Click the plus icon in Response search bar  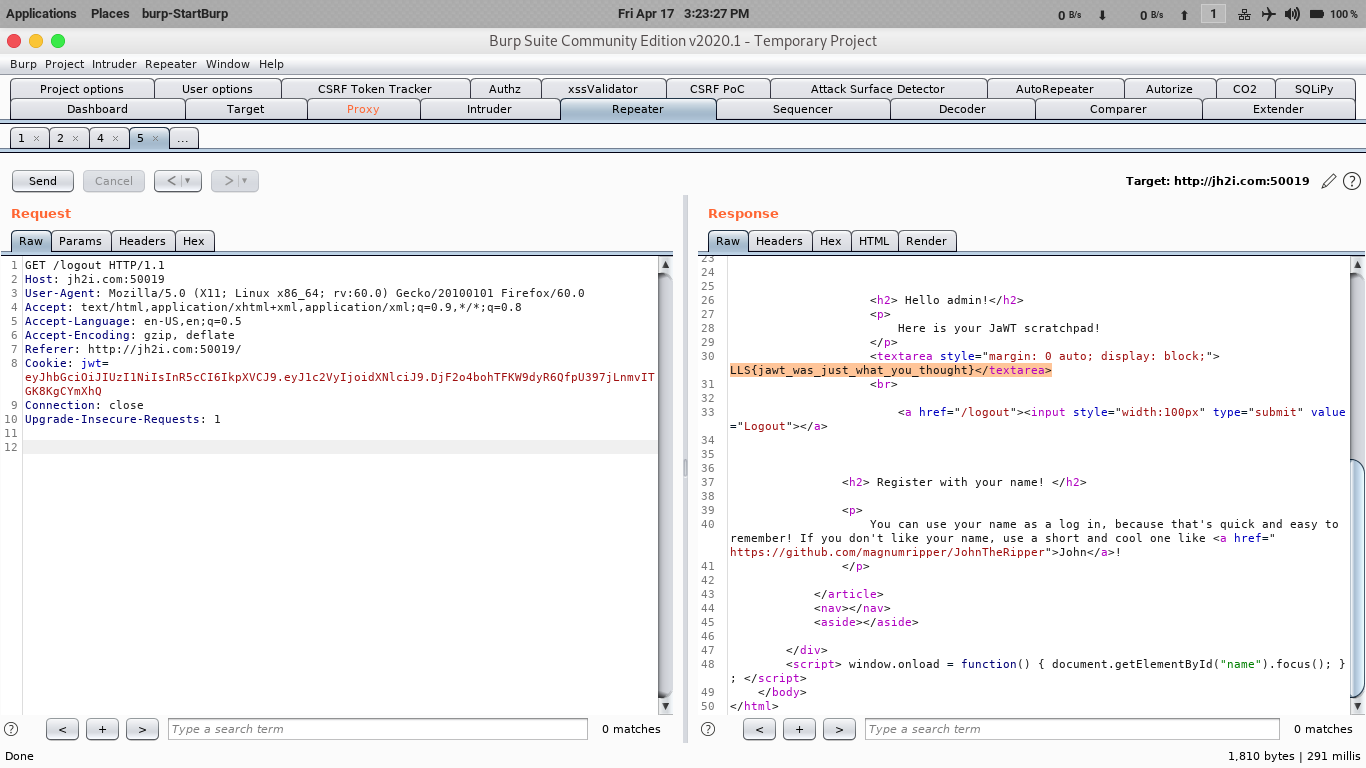(x=799, y=729)
